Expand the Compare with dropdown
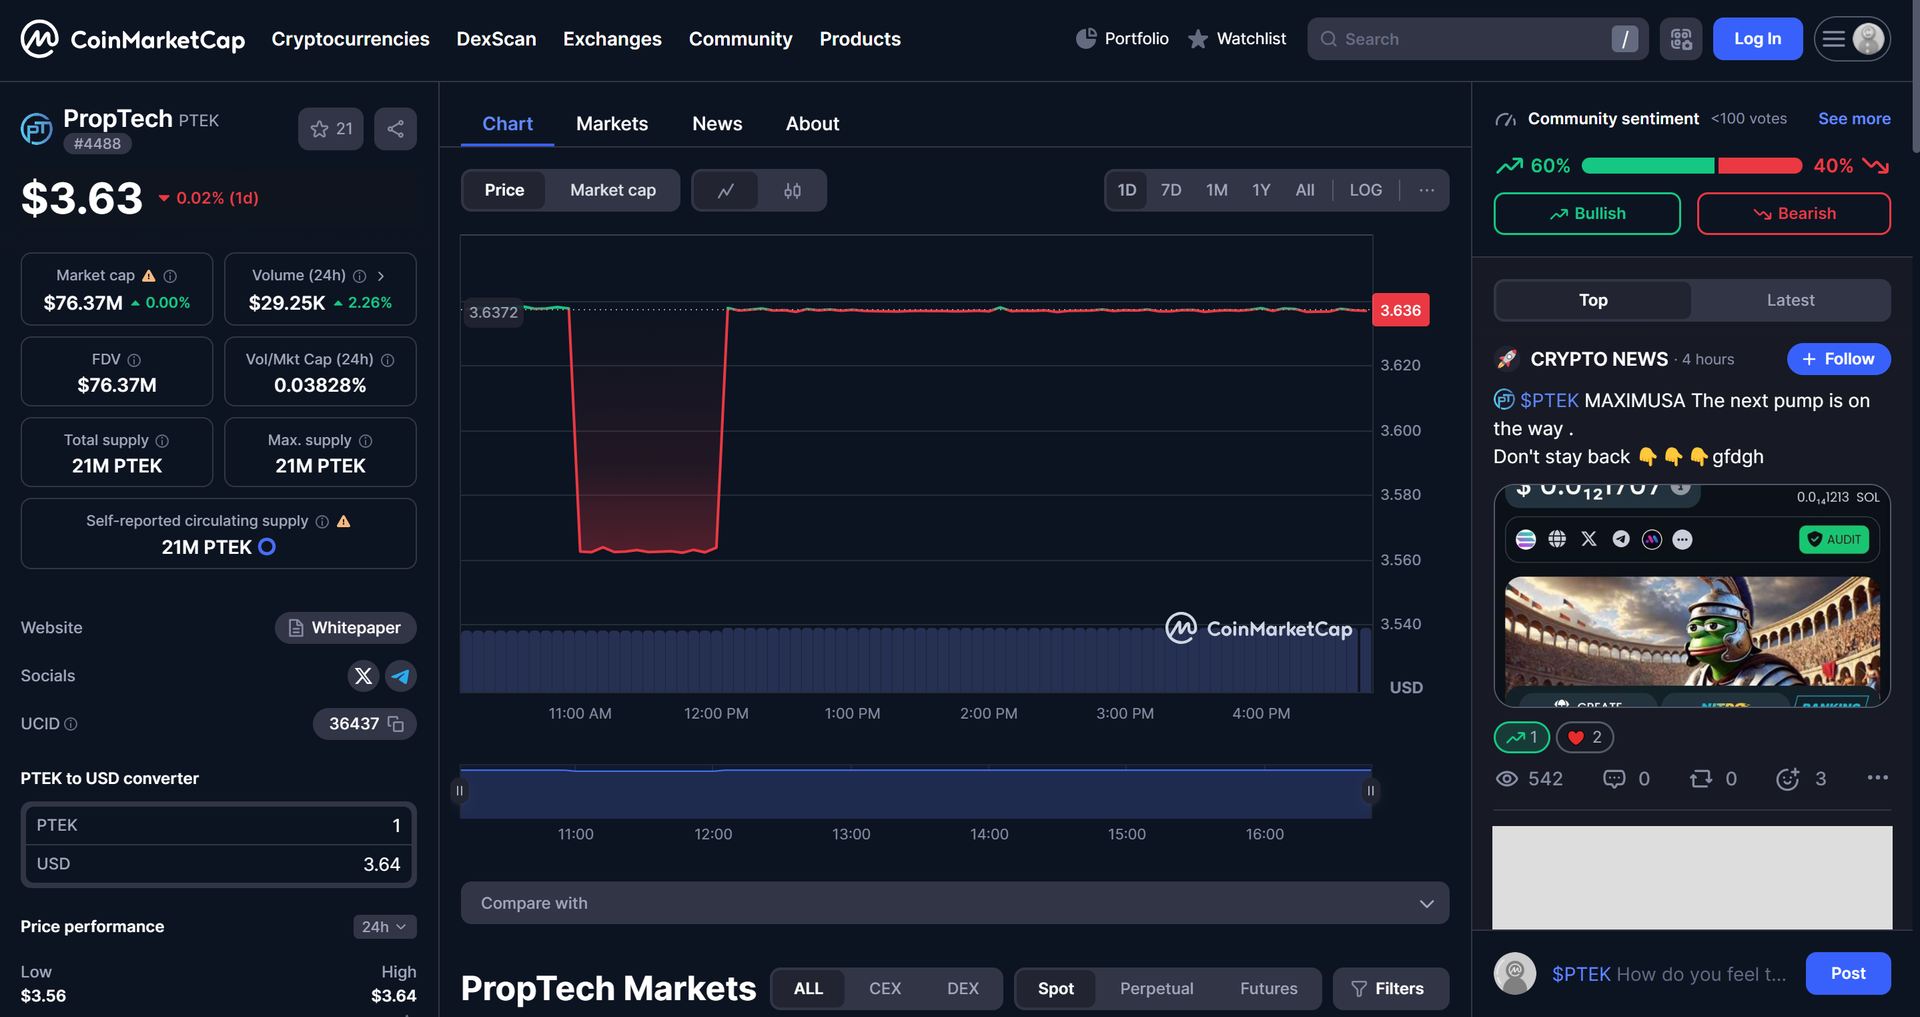 click(955, 903)
